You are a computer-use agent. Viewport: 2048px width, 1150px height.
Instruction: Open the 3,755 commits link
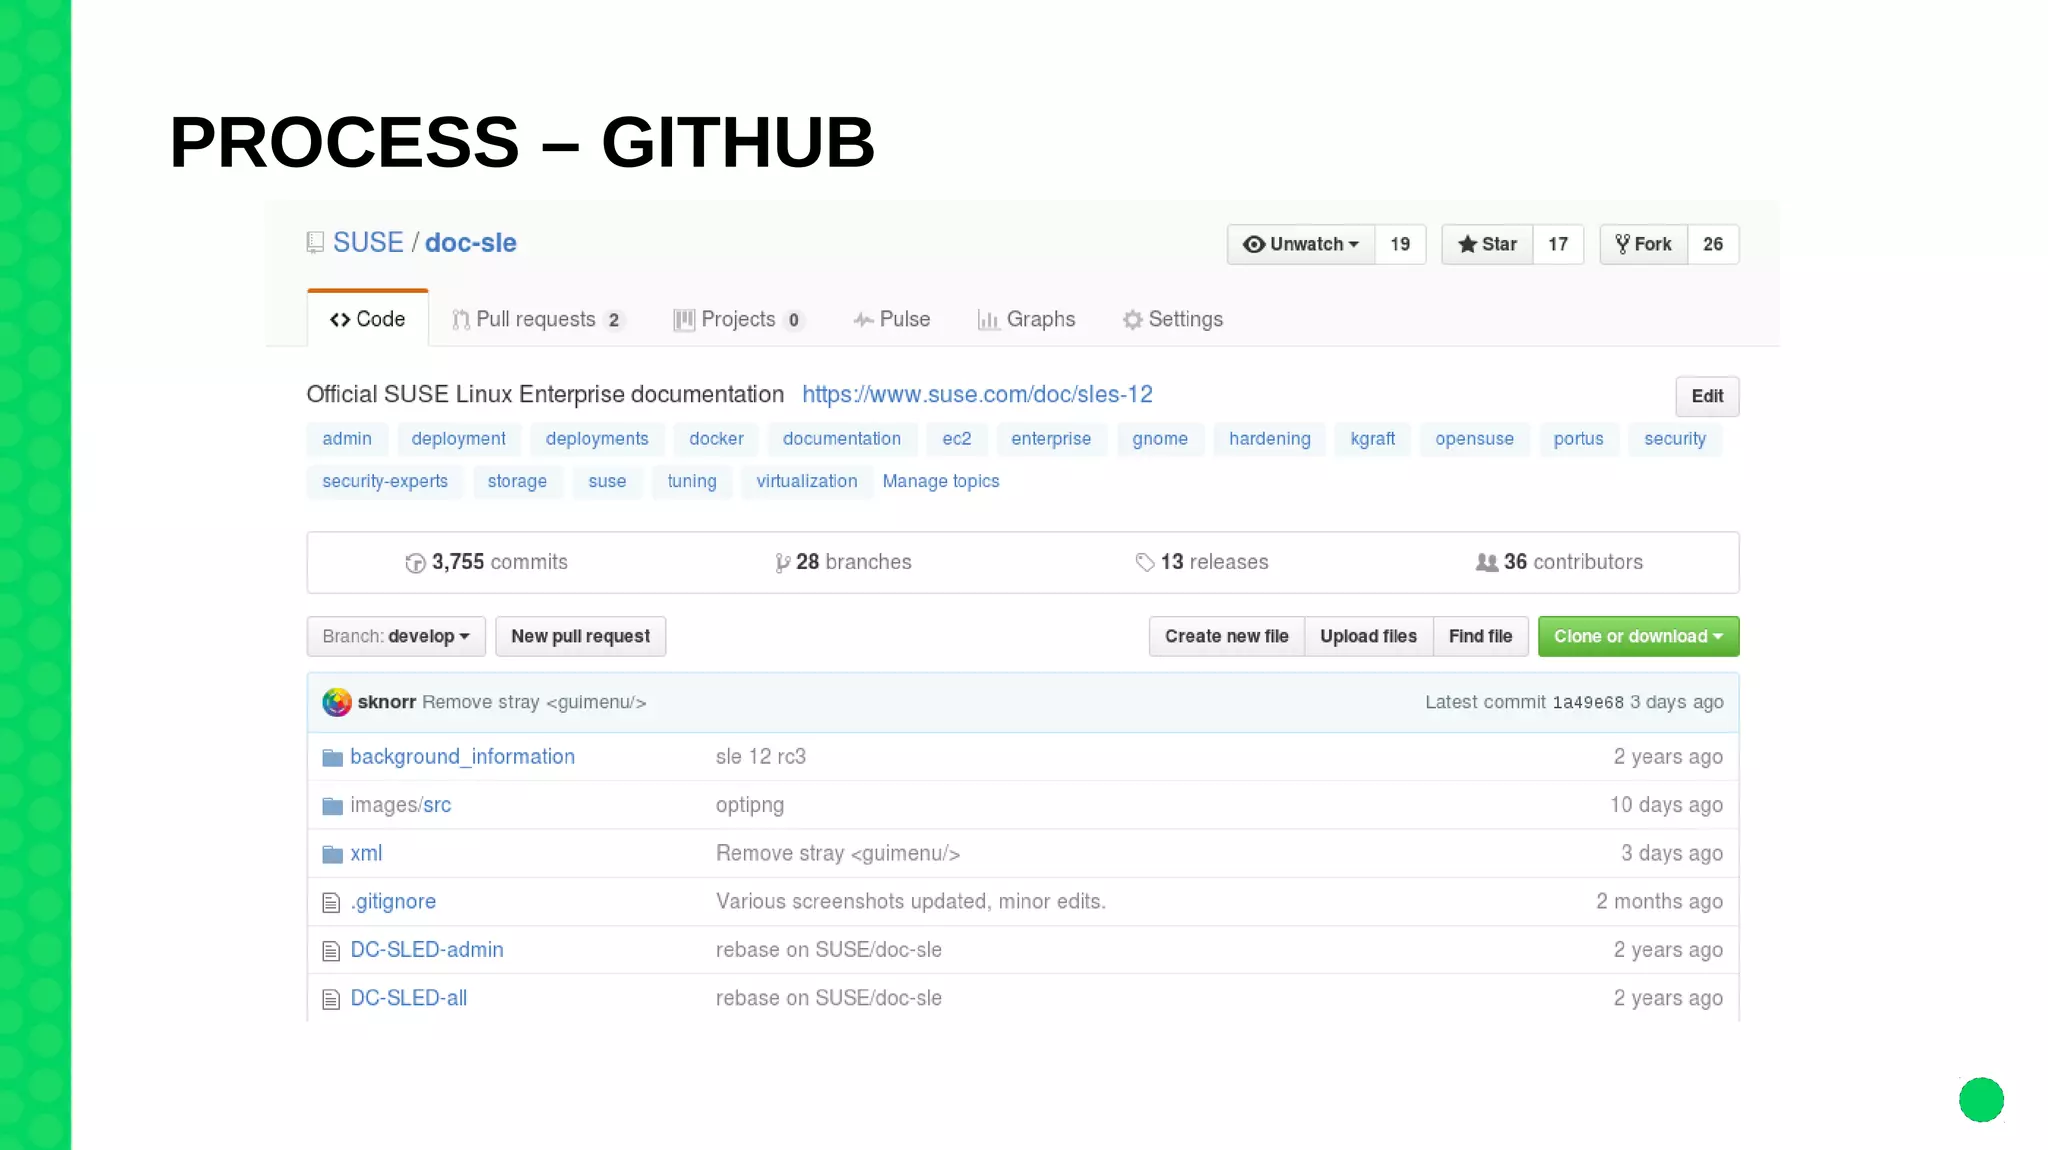[487, 562]
